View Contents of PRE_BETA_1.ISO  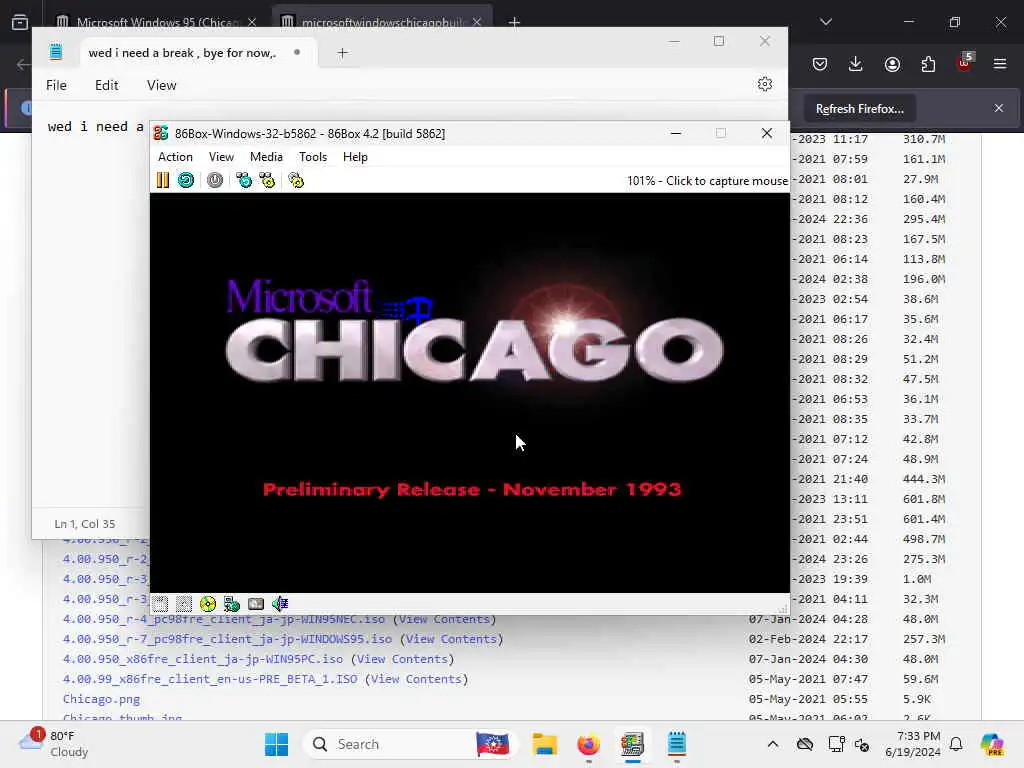coord(416,679)
